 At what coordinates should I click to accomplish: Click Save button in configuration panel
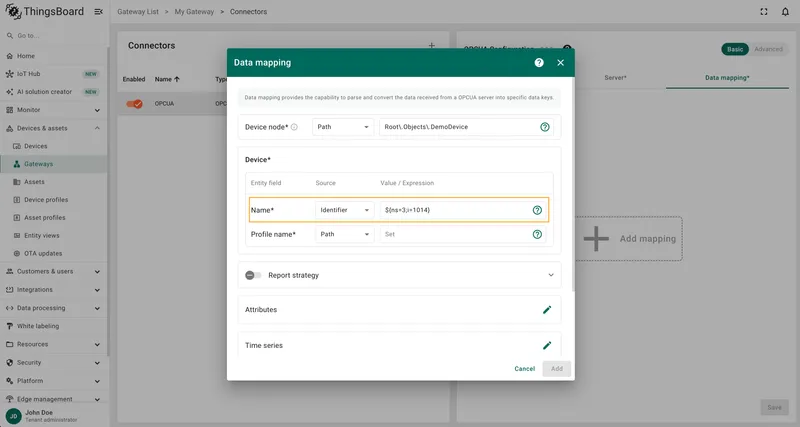point(774,407)
